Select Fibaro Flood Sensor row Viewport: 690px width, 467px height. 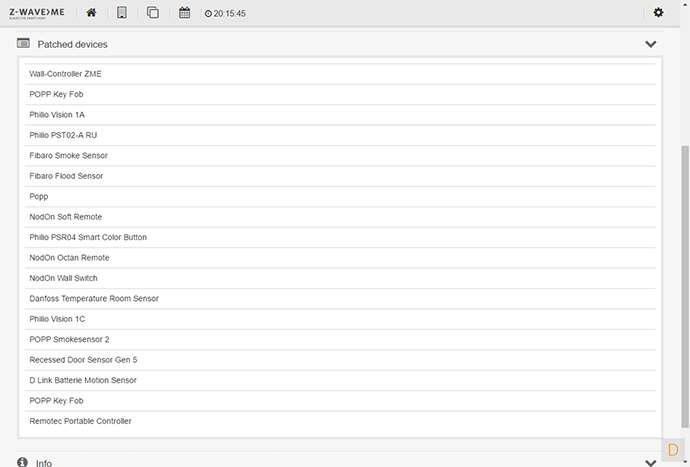click(x=340, y=176)
